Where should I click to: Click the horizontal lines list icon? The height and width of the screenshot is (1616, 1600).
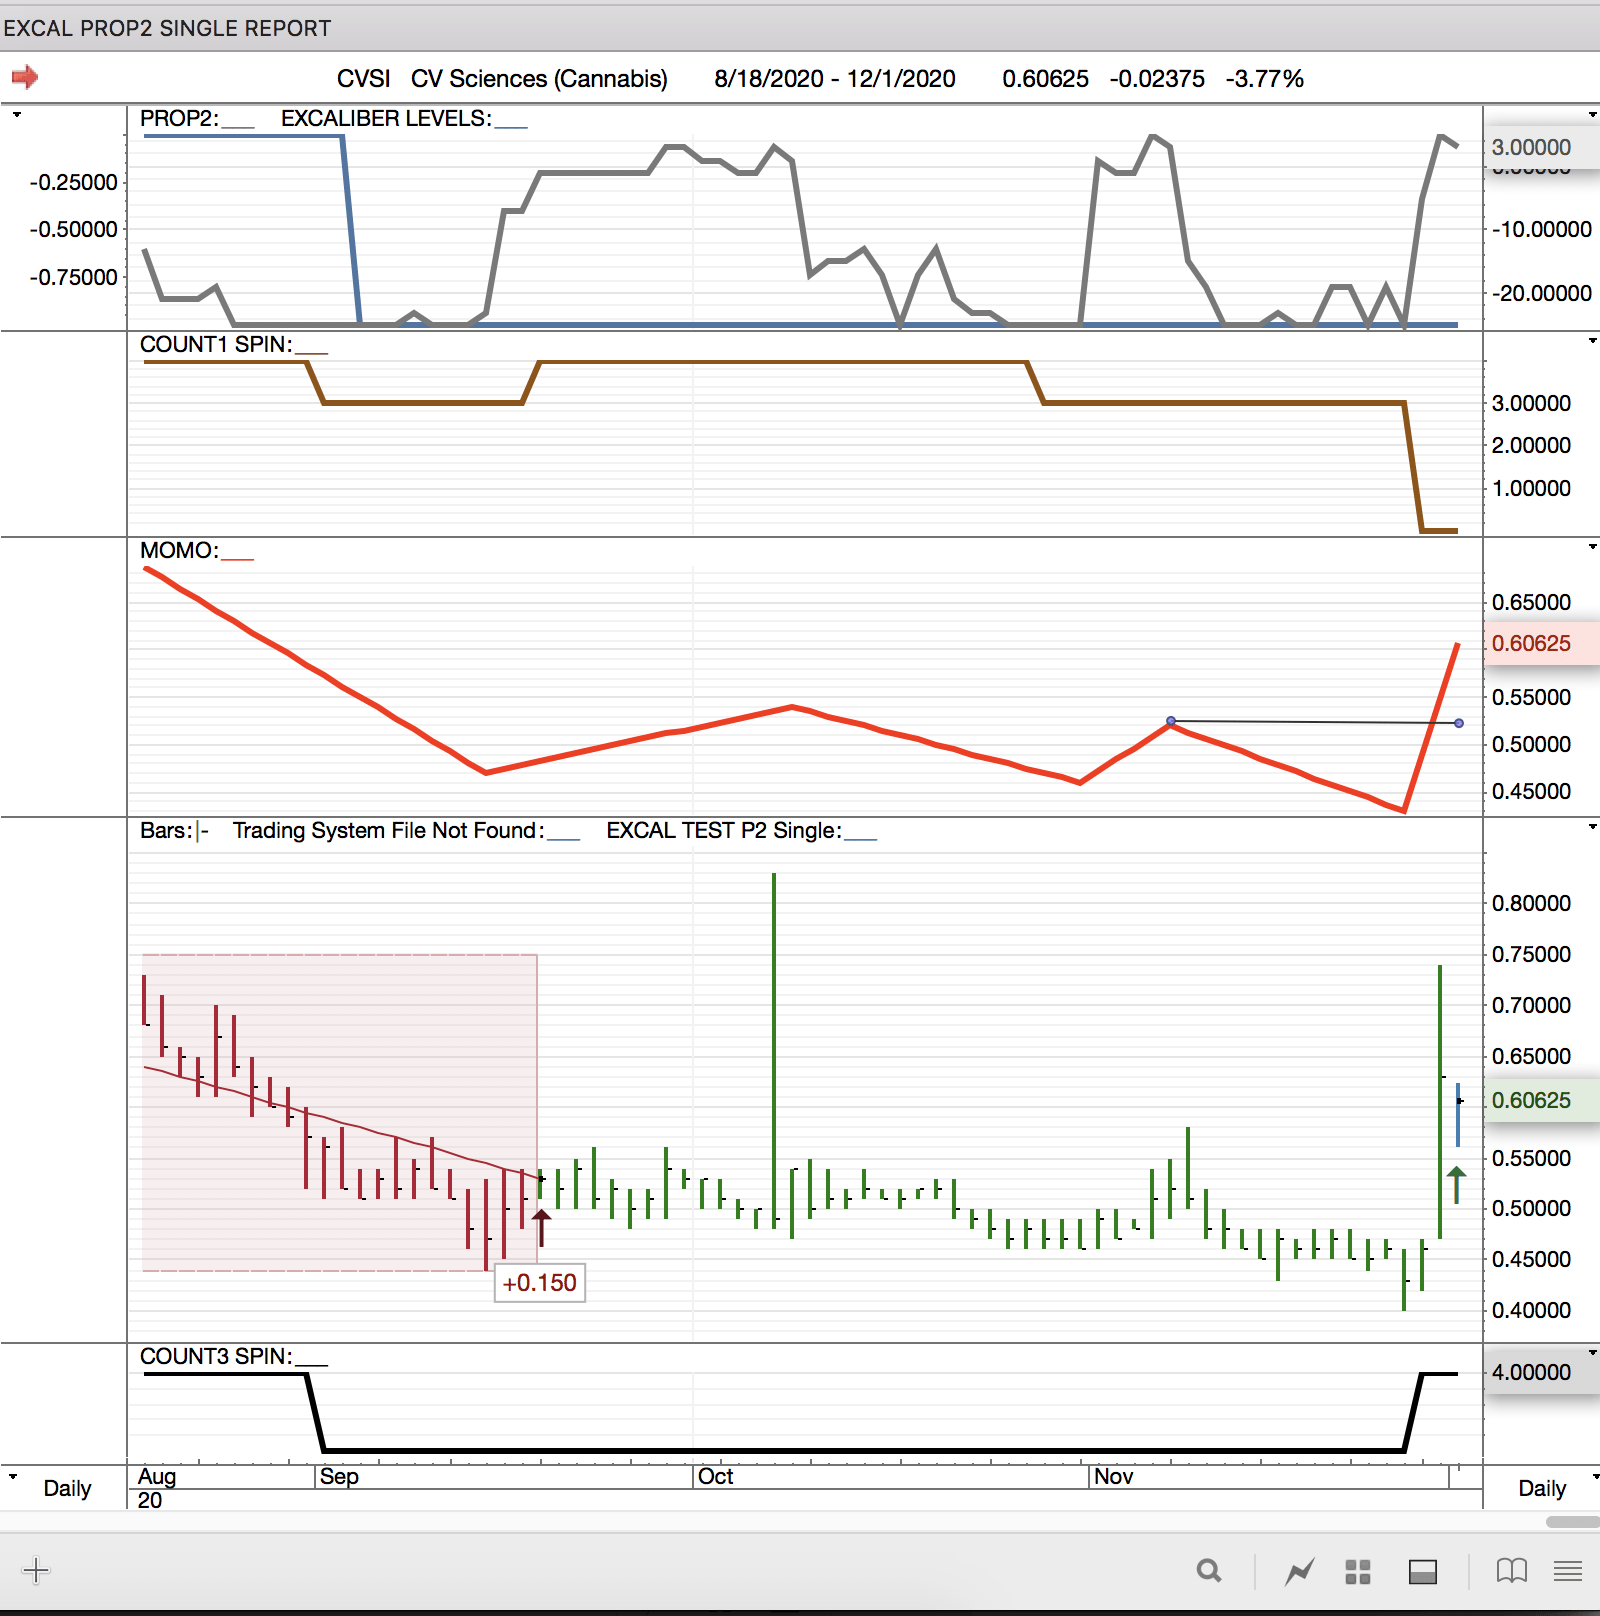1567,1572
